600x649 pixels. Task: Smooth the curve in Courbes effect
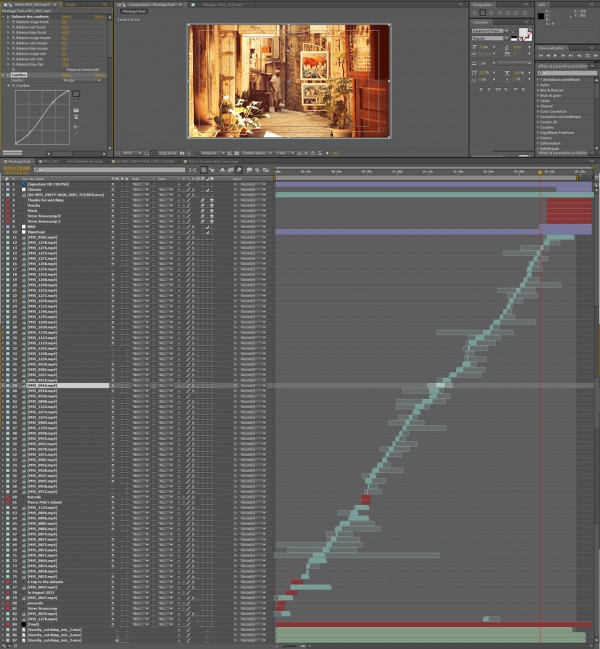(76, 127)
